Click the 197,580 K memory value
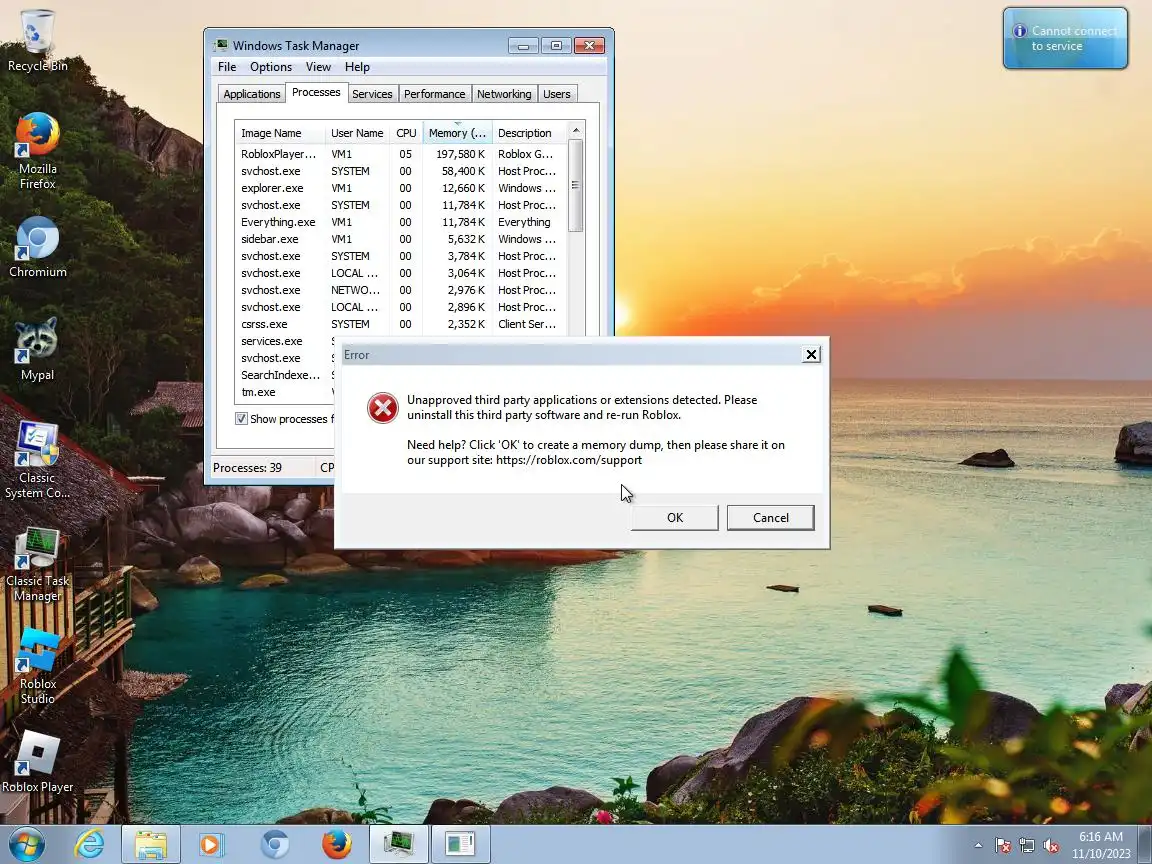1152x864 pixels. (460, 154)
